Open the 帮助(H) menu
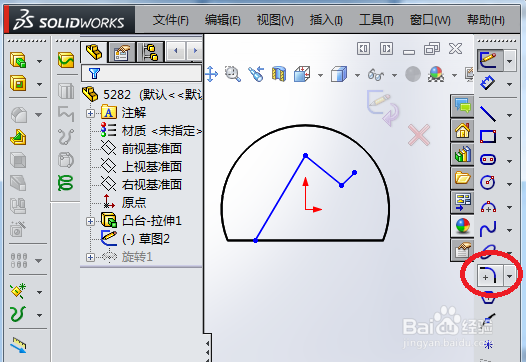 (486, 20)
